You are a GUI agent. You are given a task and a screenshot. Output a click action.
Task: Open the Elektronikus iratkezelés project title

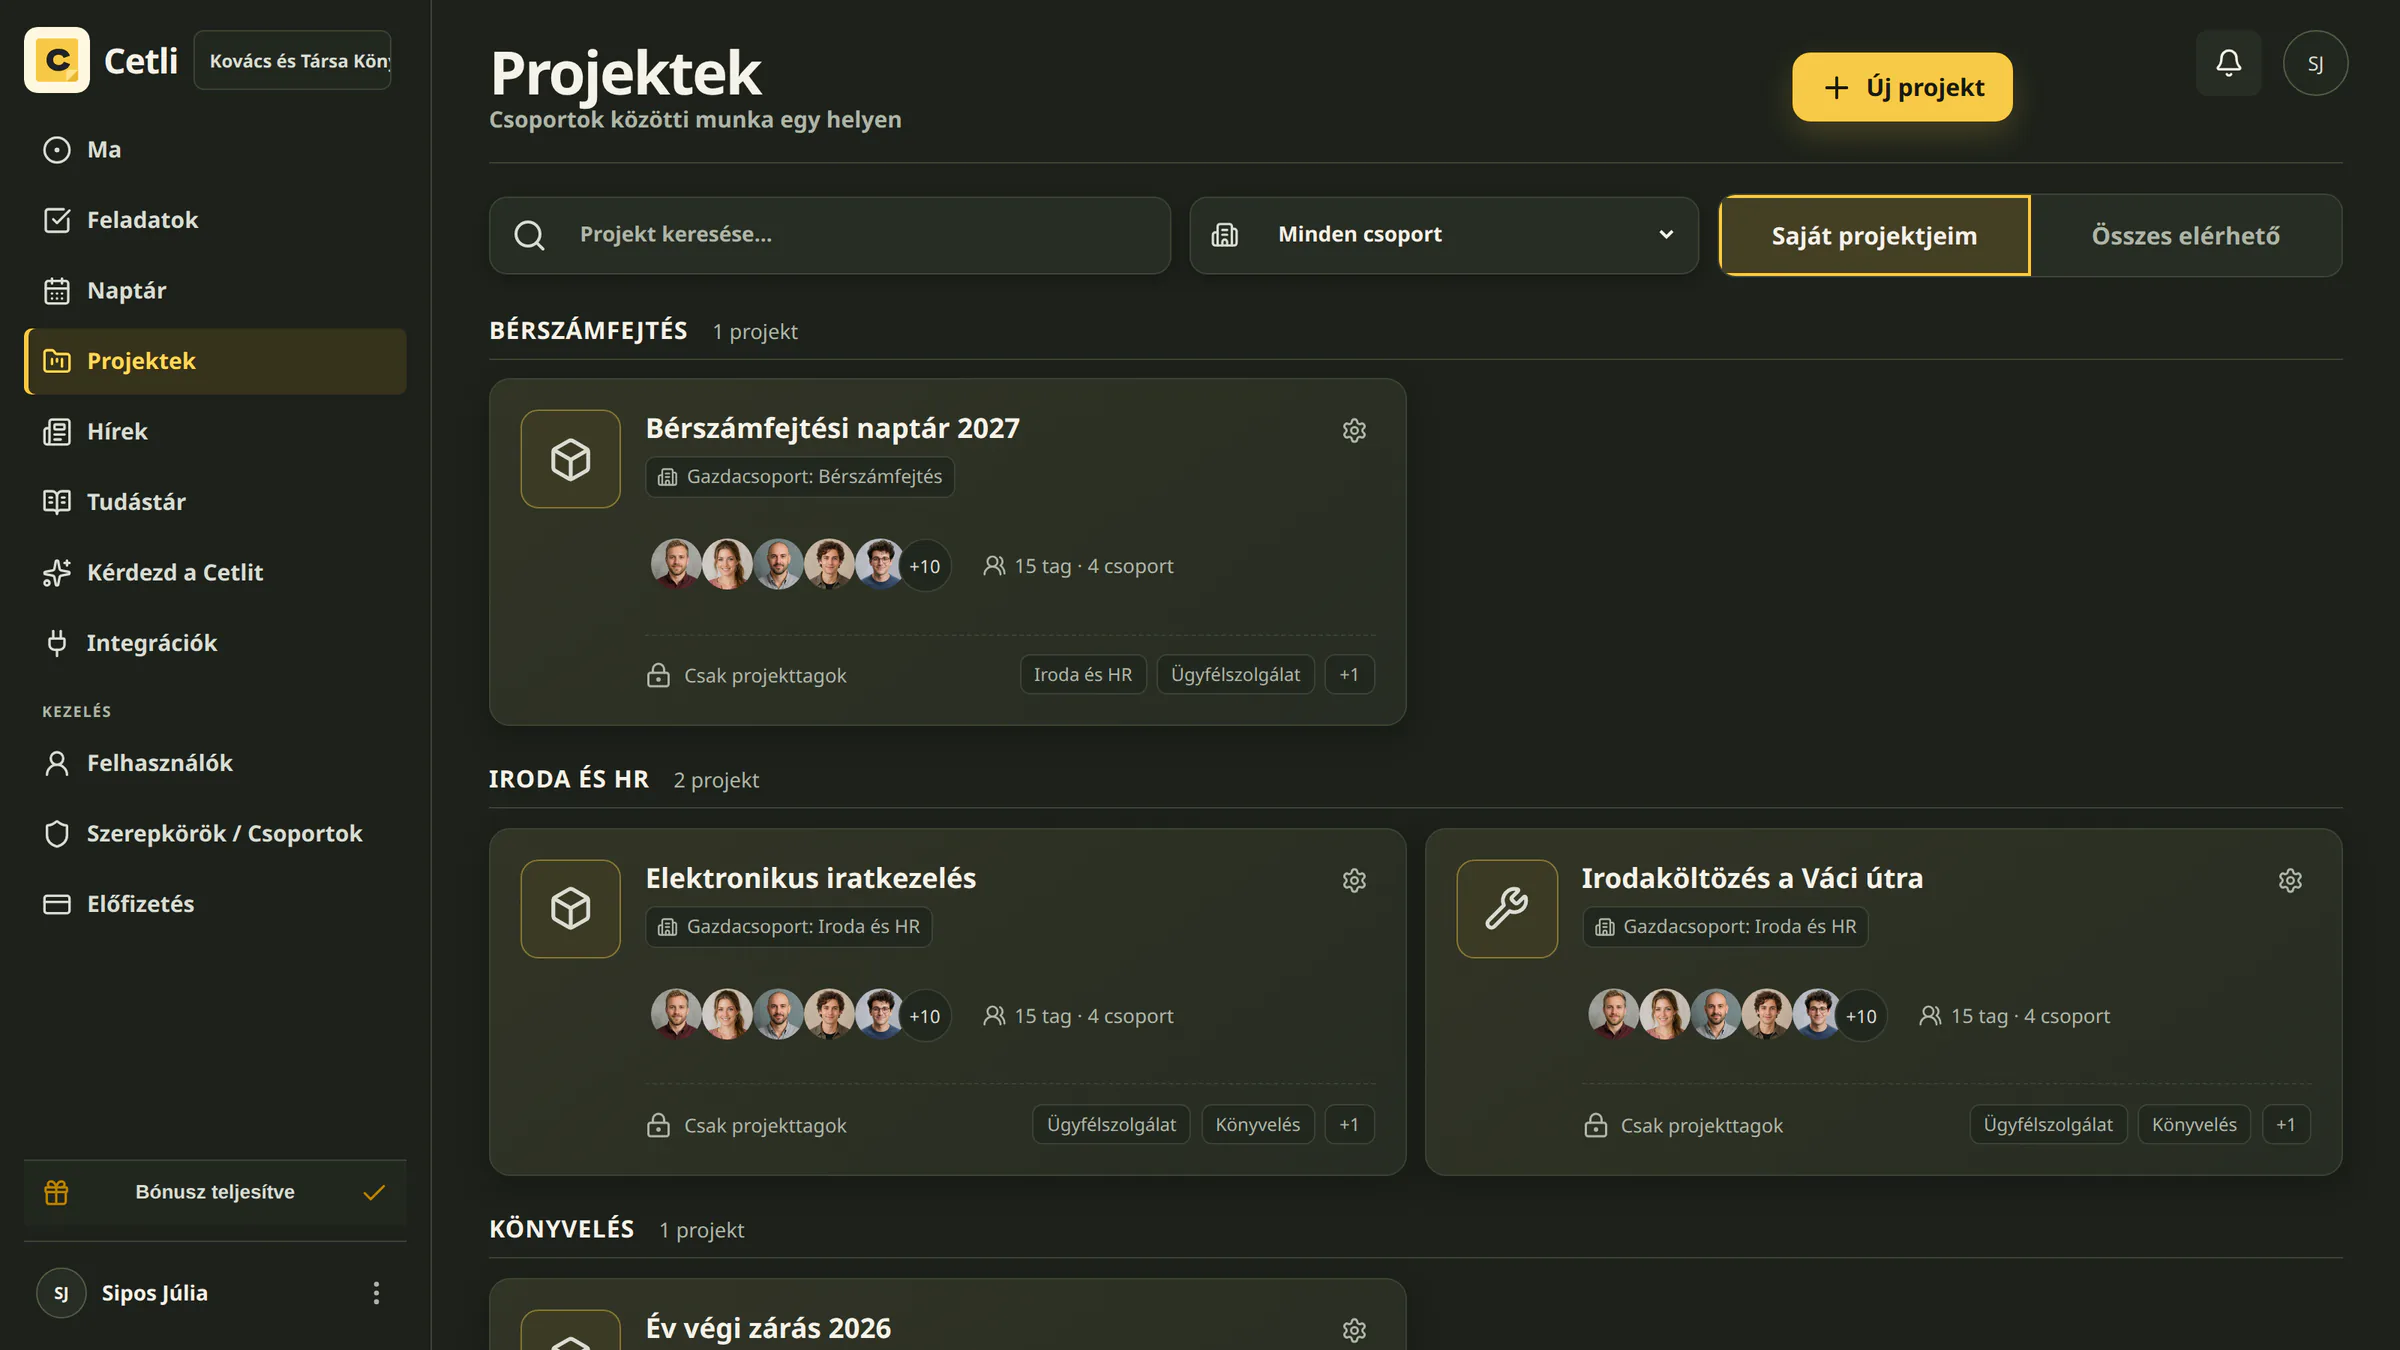pyautogui.click(x=810, y=878)
